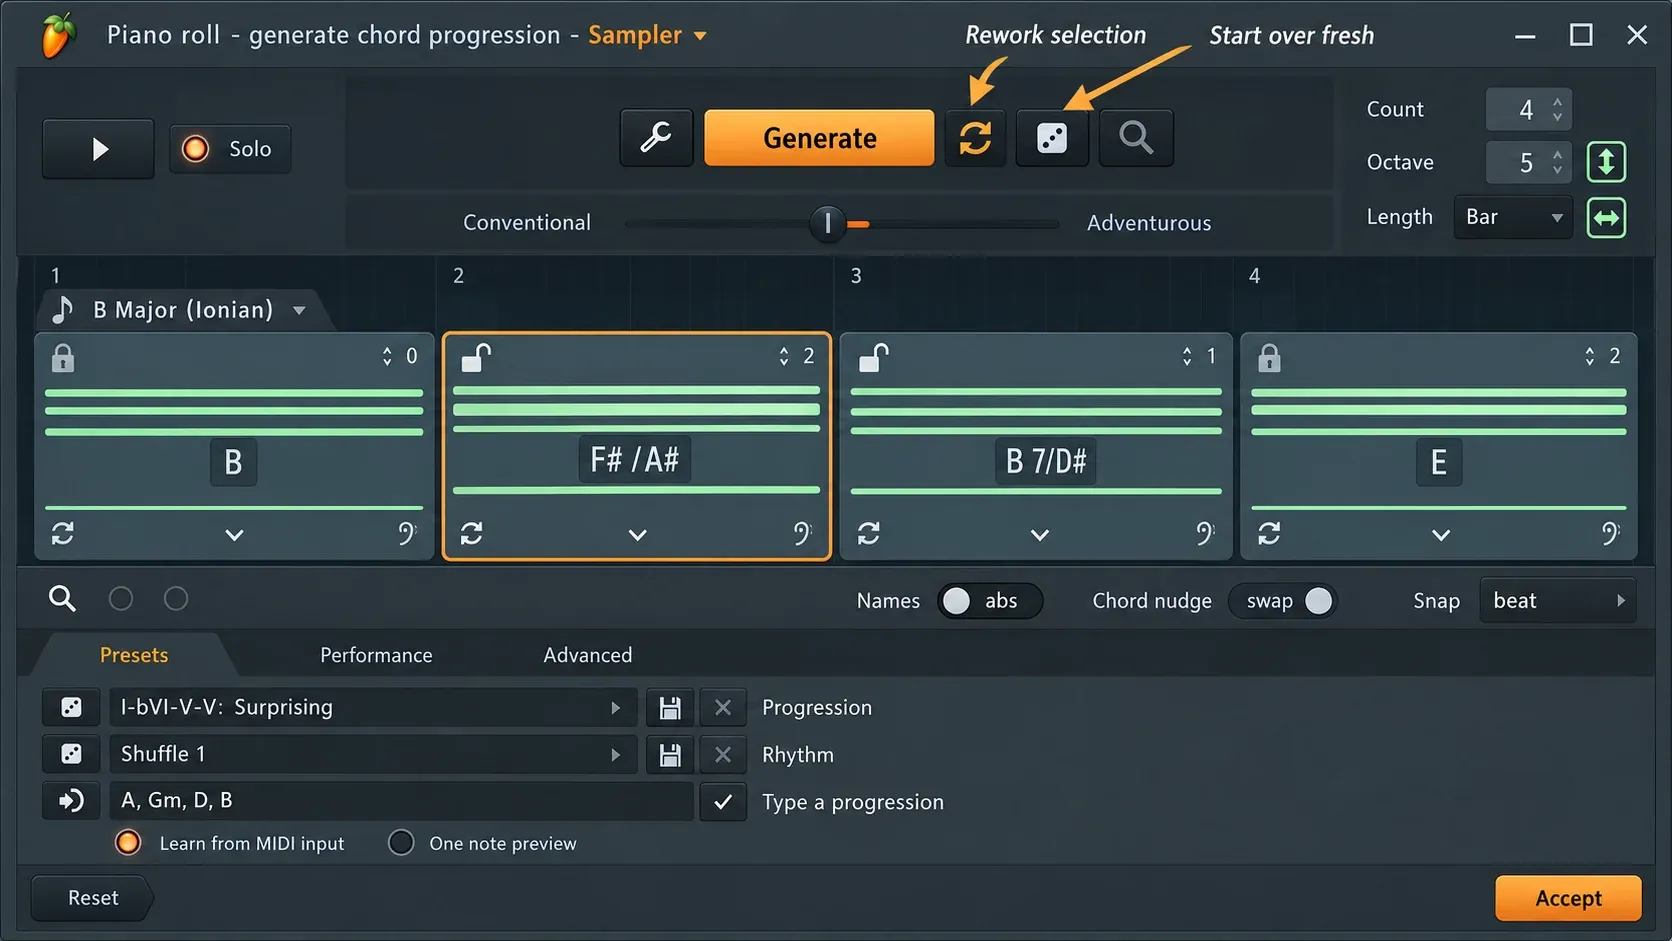Click the delete X for Rhythm preset
Screen dimensions: 1672x941
(x=723, y=755)
